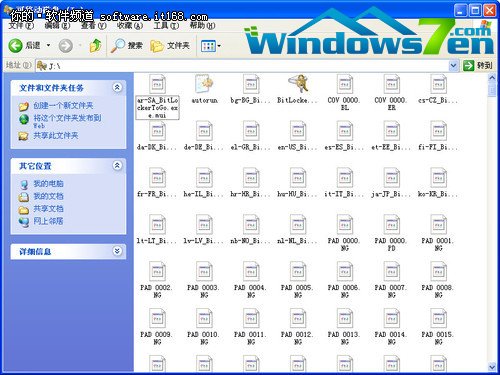
Task: Click the file name label he-IL_Bi...
Action: (x=204, y=194)
